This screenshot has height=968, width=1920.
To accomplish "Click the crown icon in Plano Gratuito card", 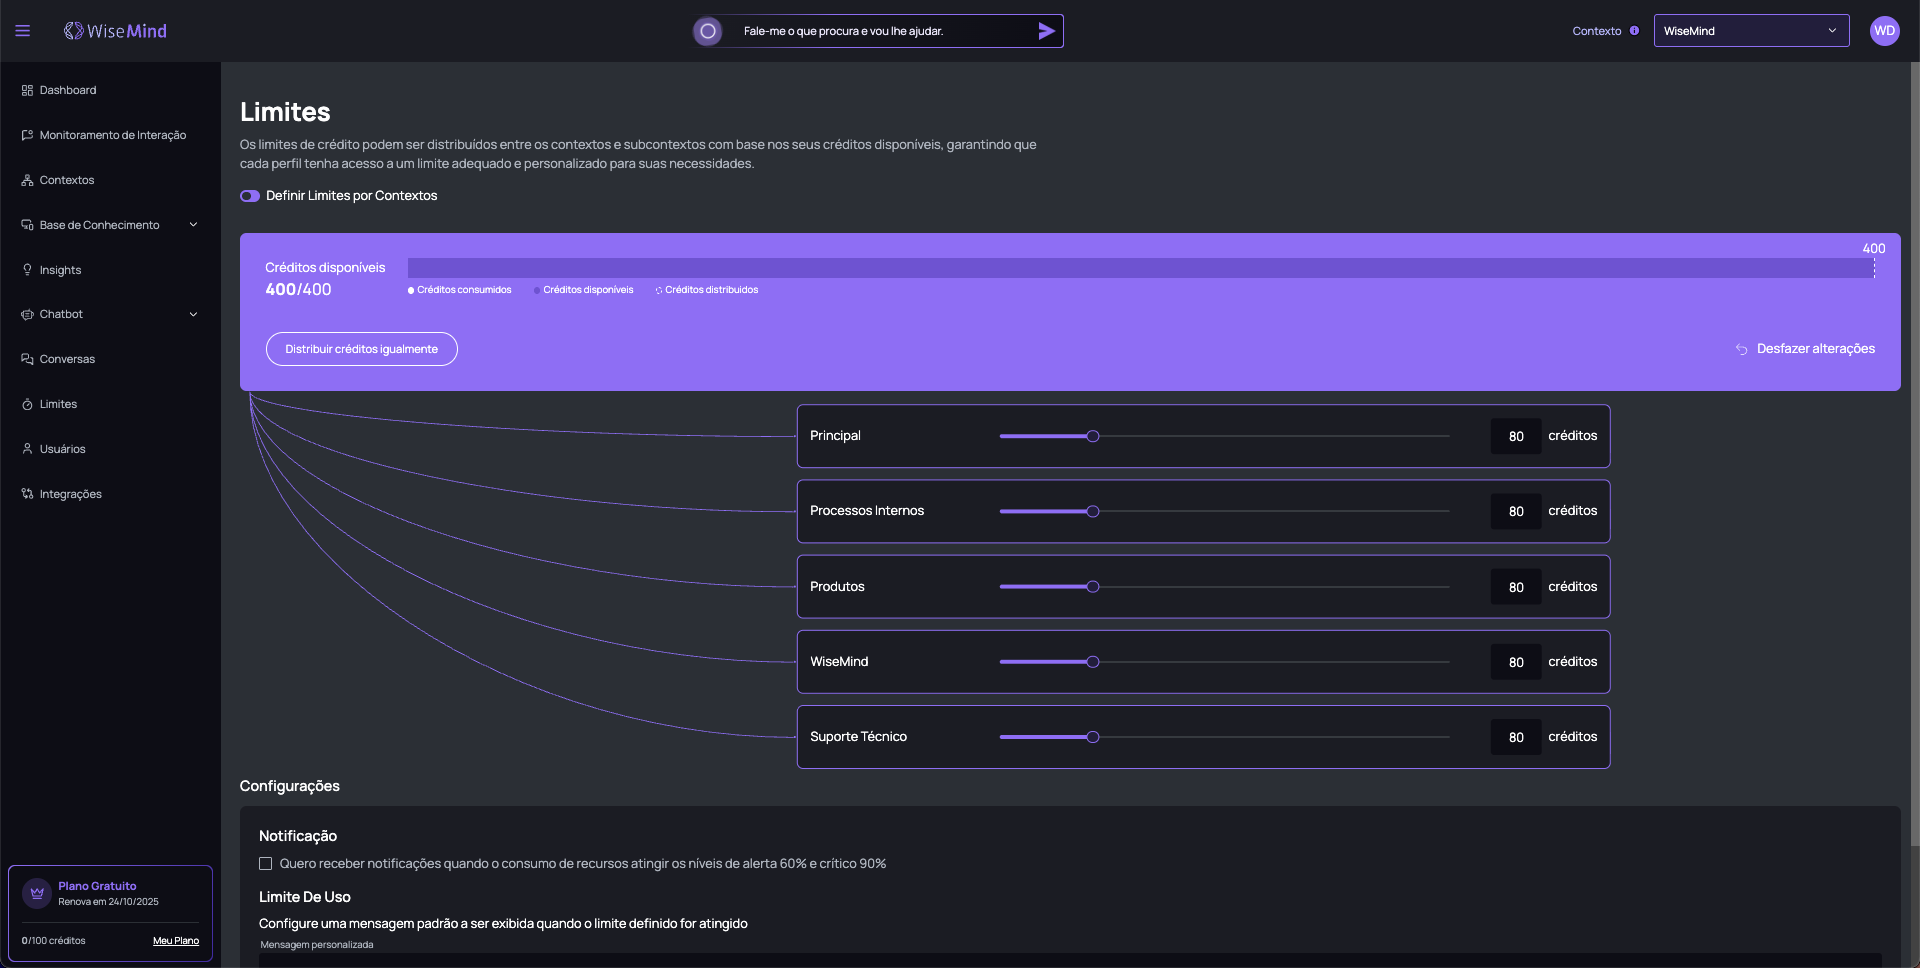I will (37, 893).
